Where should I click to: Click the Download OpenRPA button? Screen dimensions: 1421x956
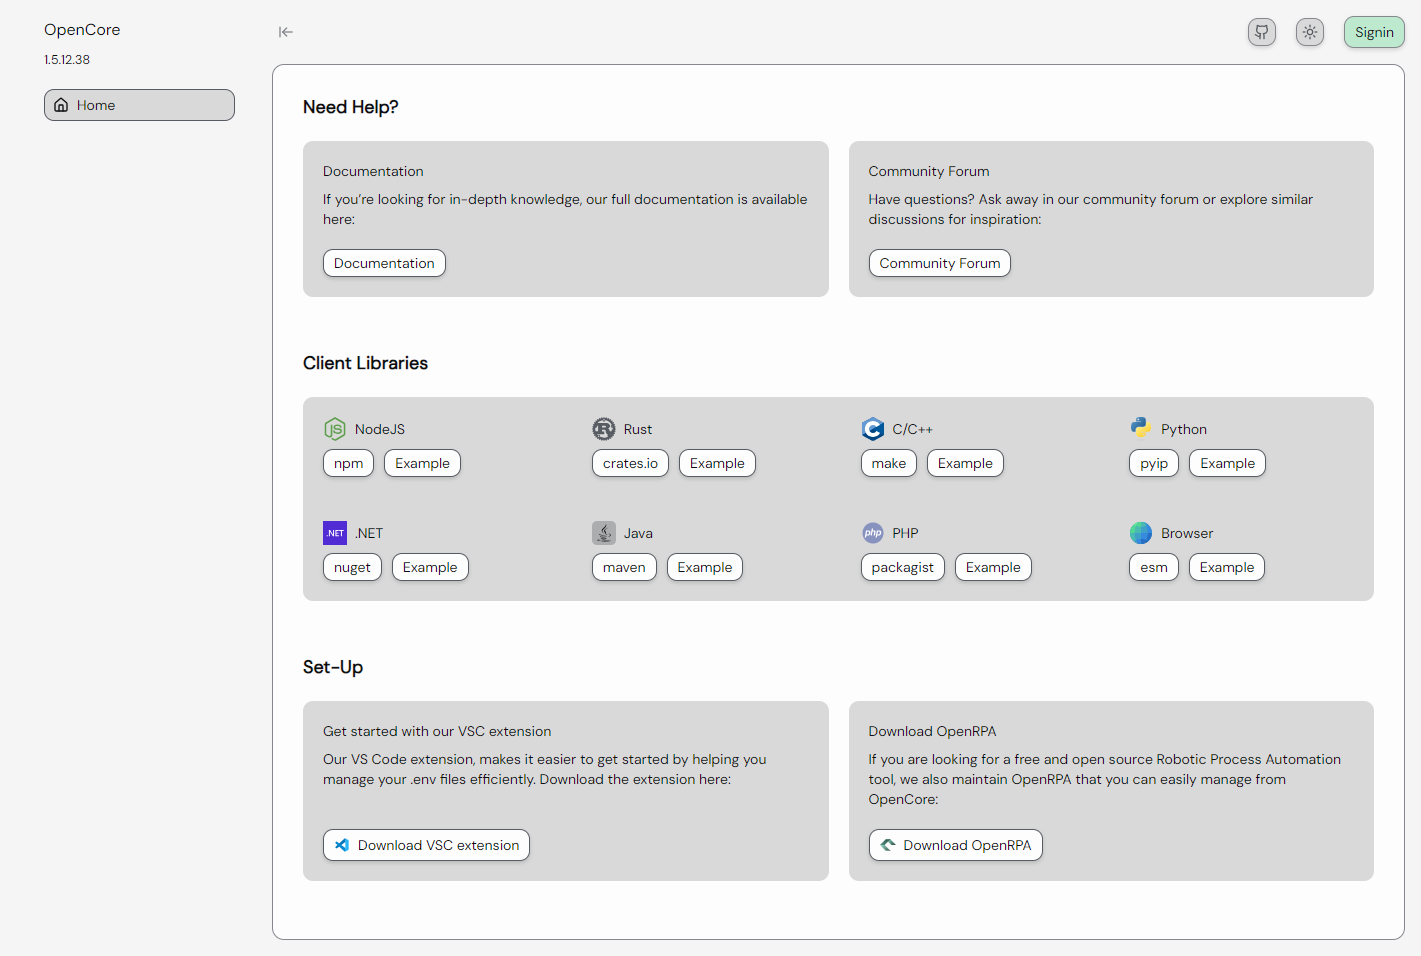tap(955, 845)
